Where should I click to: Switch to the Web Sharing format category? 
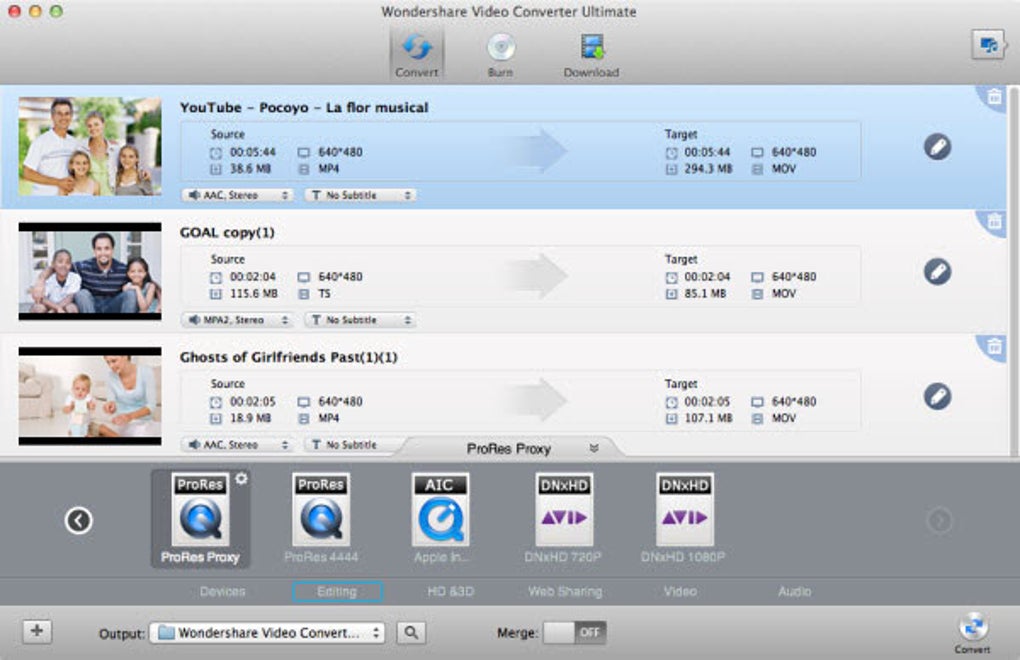(x=565, y=592)
